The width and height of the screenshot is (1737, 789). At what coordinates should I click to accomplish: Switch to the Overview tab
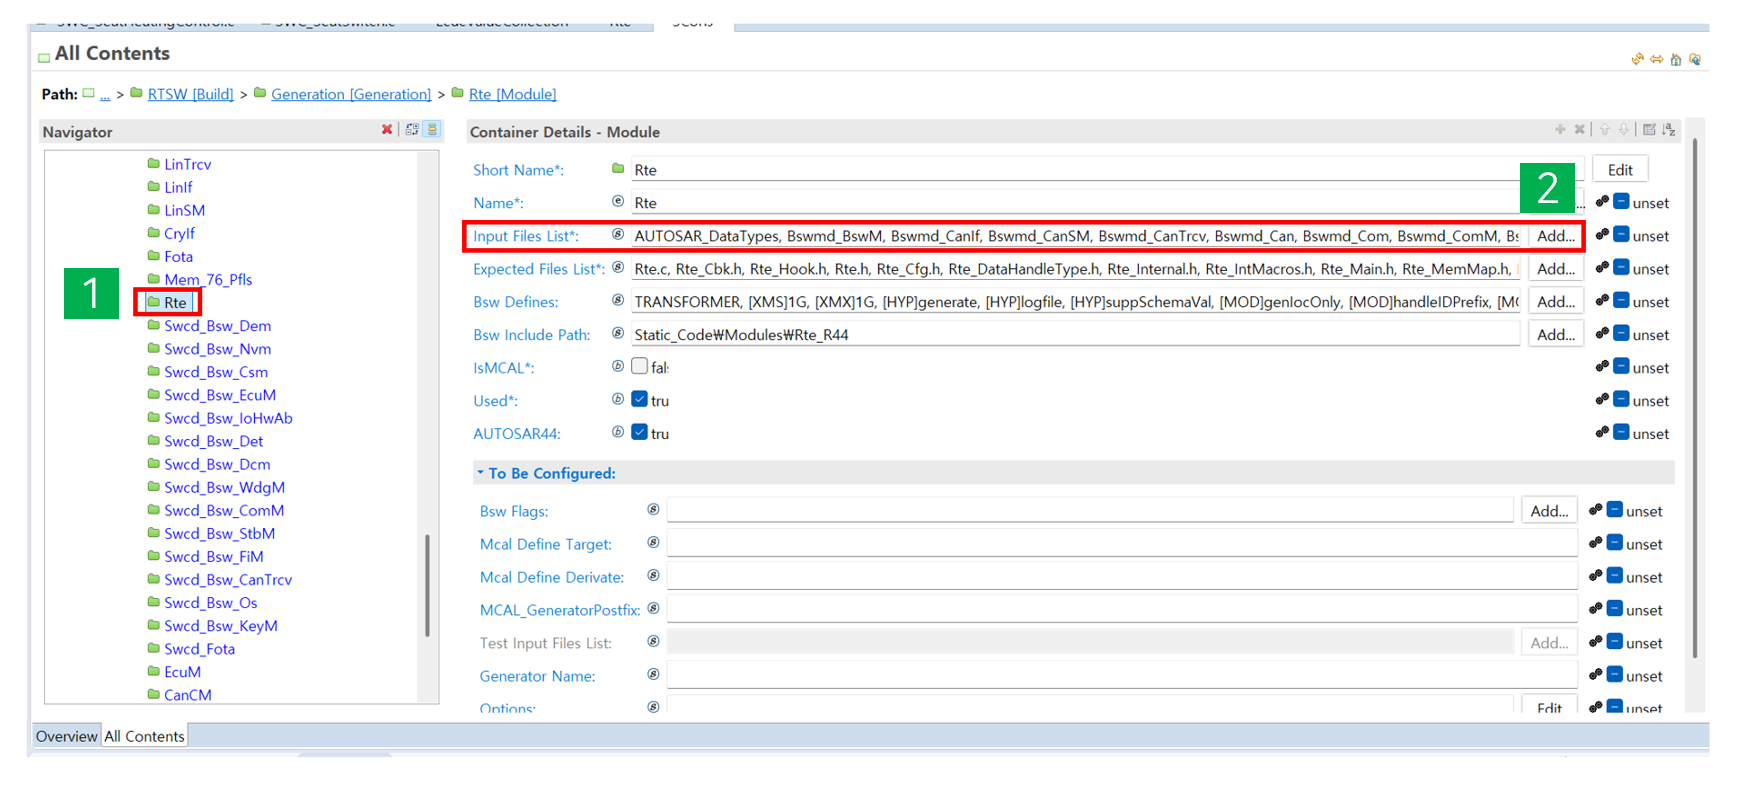[x=66, y=736]
